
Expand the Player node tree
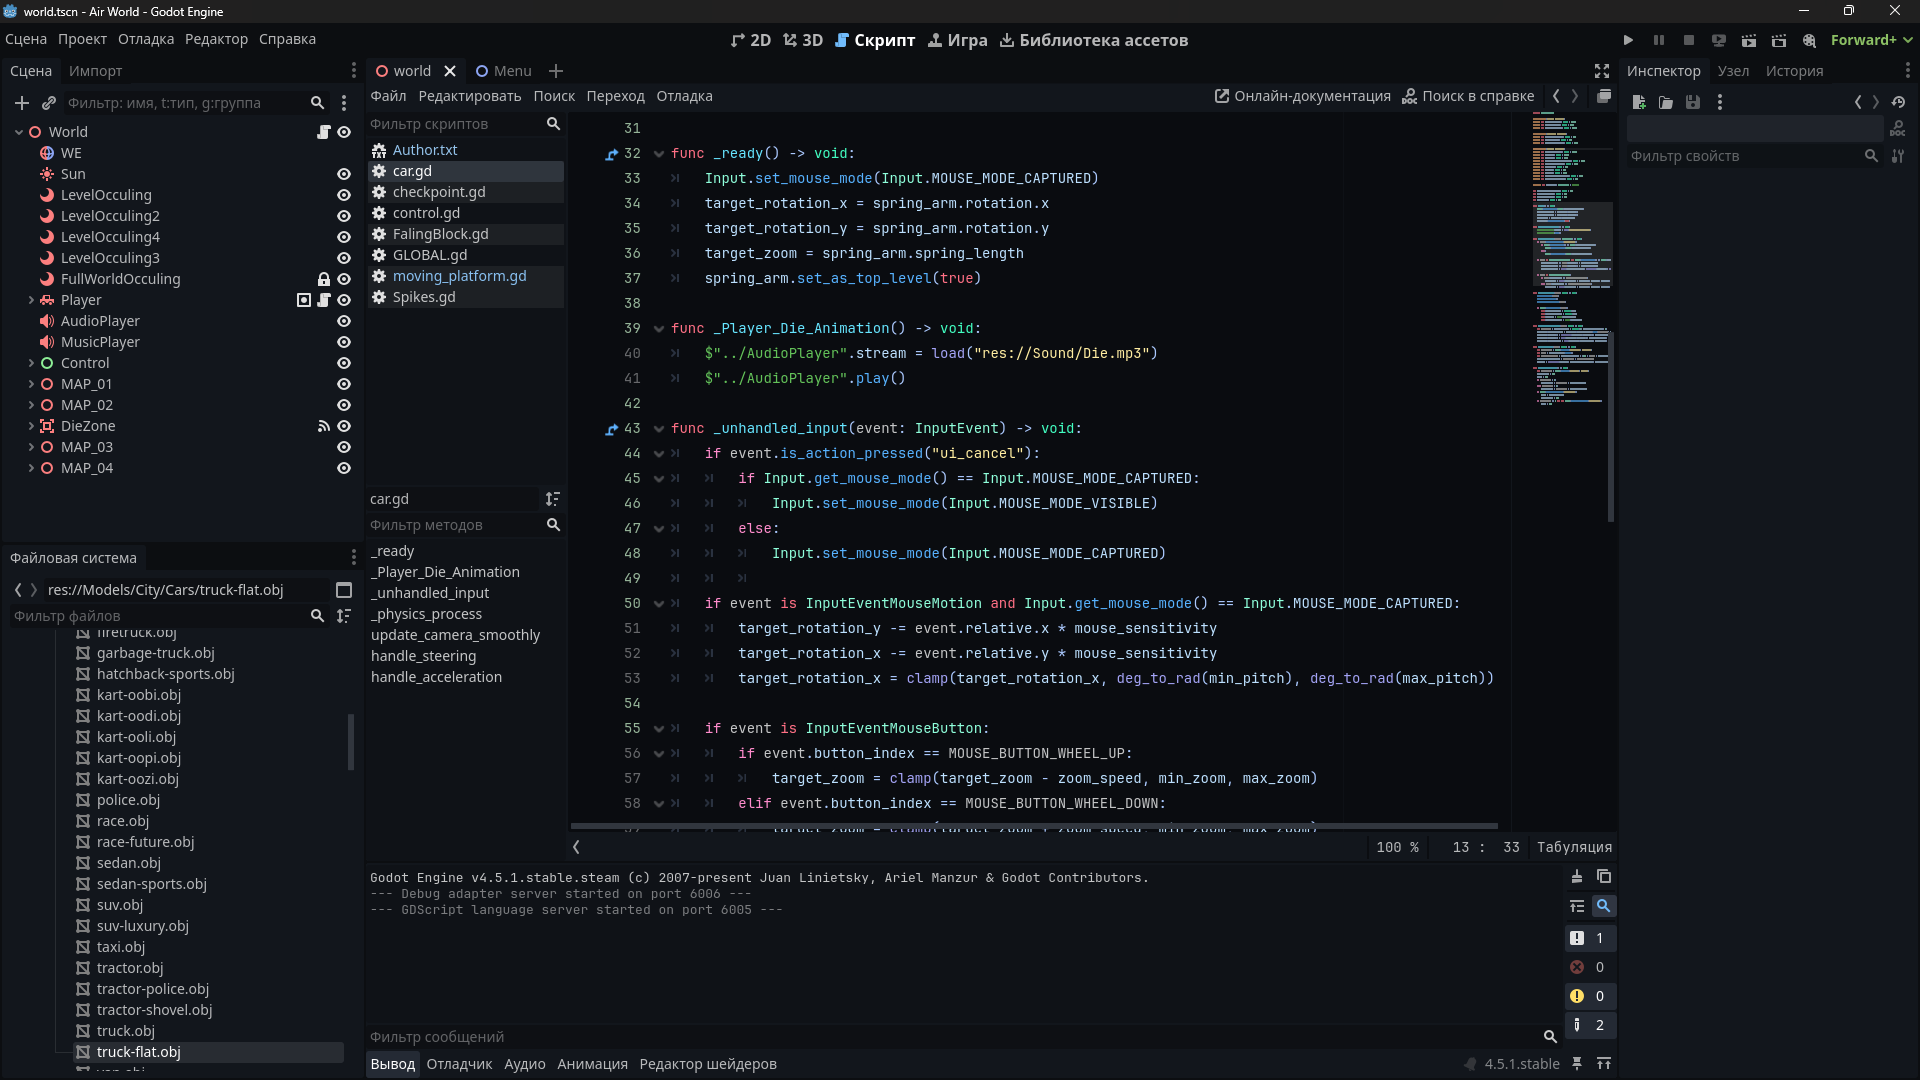click(31, 300)
